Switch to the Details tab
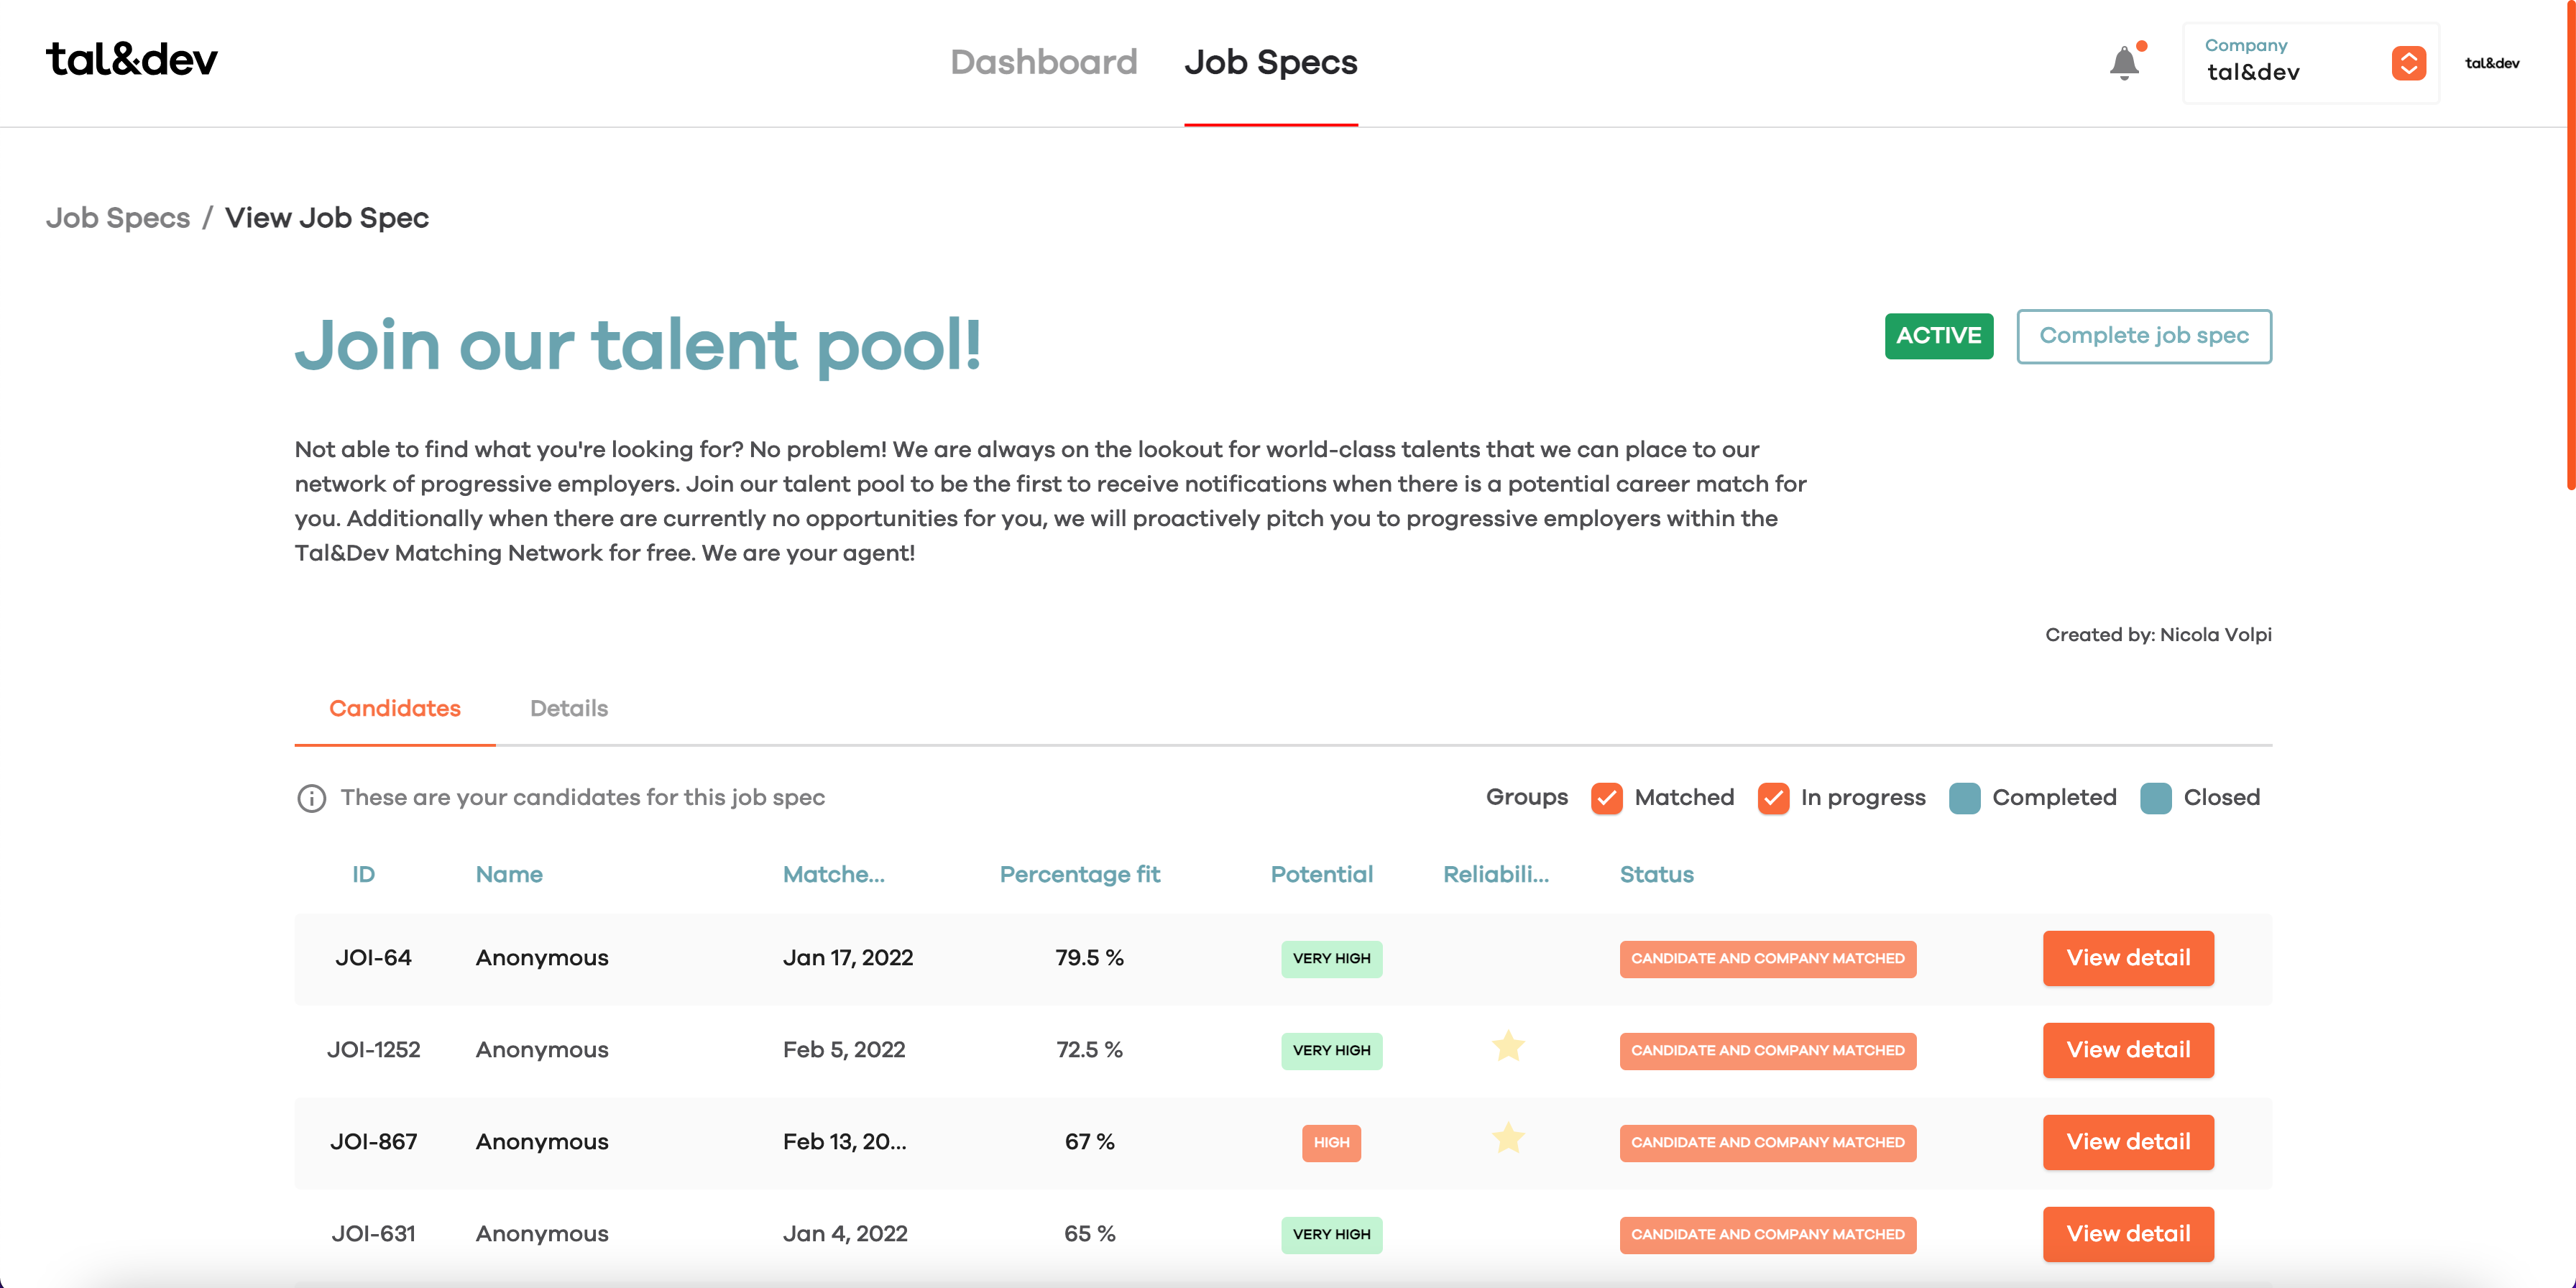The image size is (2576, 1288). click(569, 709)
